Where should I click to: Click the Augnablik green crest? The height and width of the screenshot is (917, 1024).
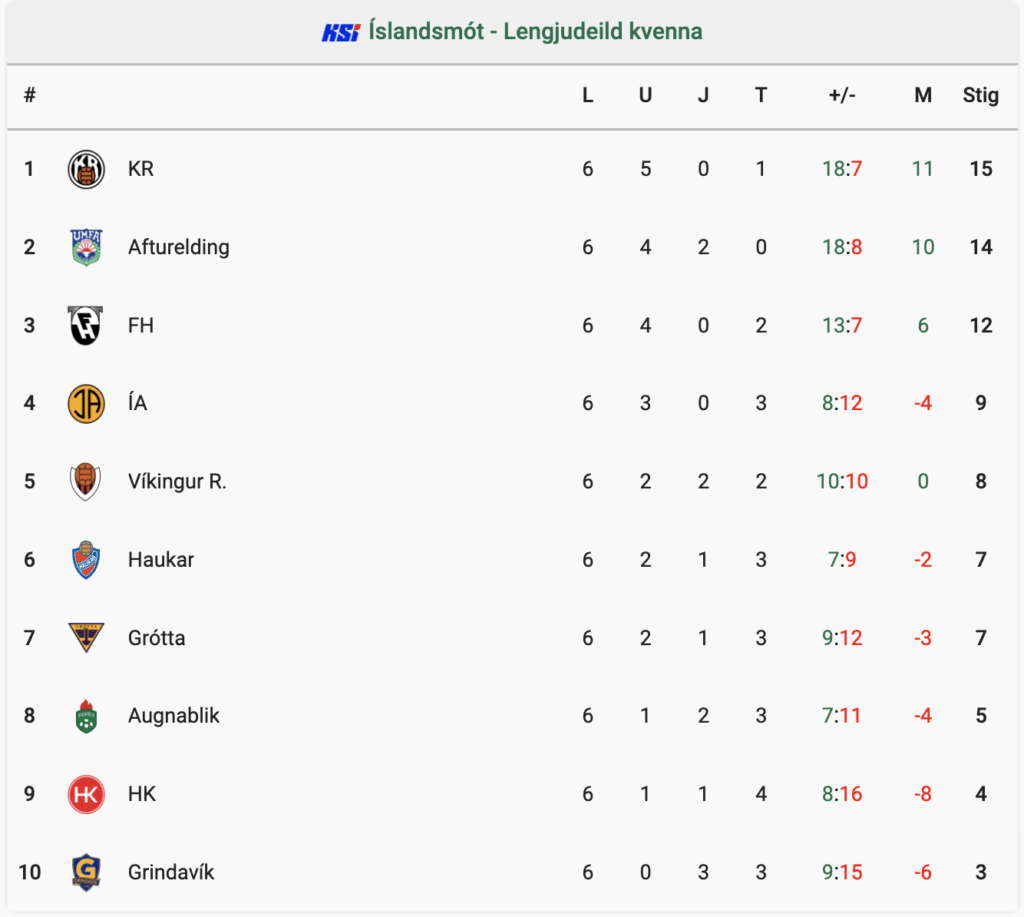(x=86, y=716)
